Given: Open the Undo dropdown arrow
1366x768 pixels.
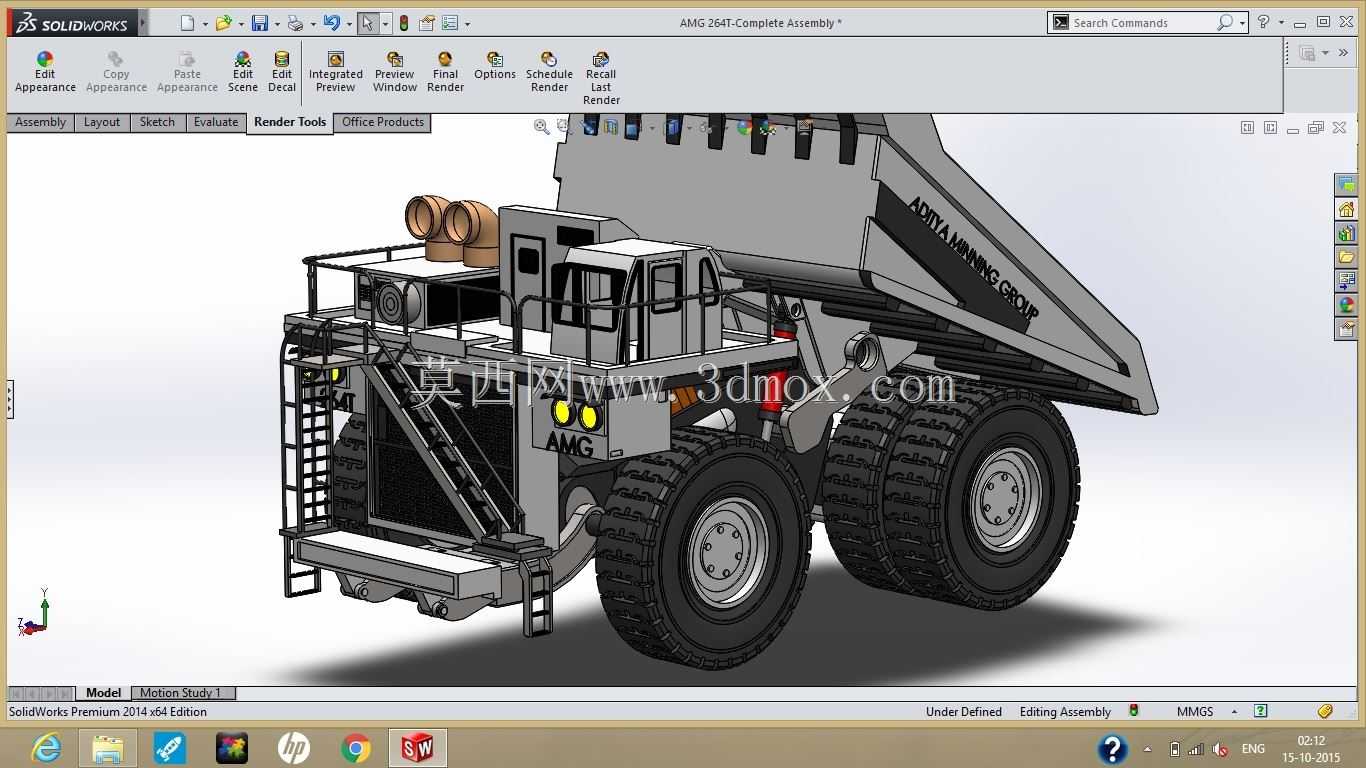Looking at the screenshot, I should click(348, 24).
